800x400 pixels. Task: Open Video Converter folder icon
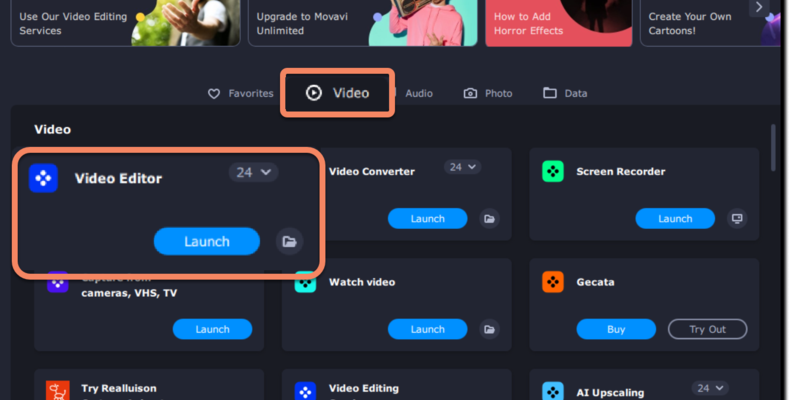(x=489, y=218)
